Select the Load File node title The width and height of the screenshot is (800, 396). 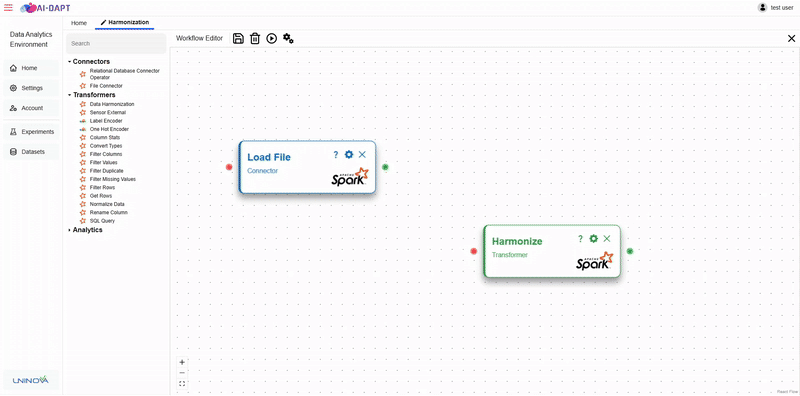point(269,157)
